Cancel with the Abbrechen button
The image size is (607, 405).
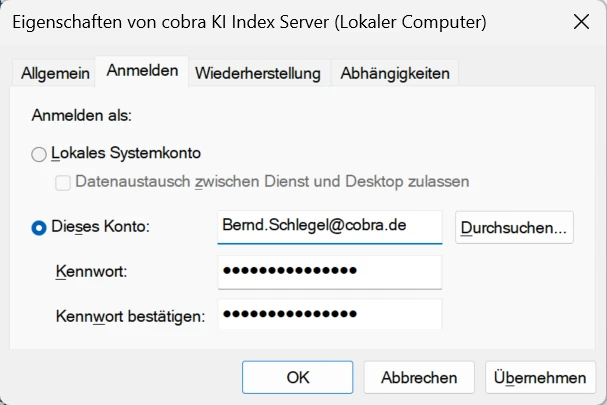click(x=419, y=377)
